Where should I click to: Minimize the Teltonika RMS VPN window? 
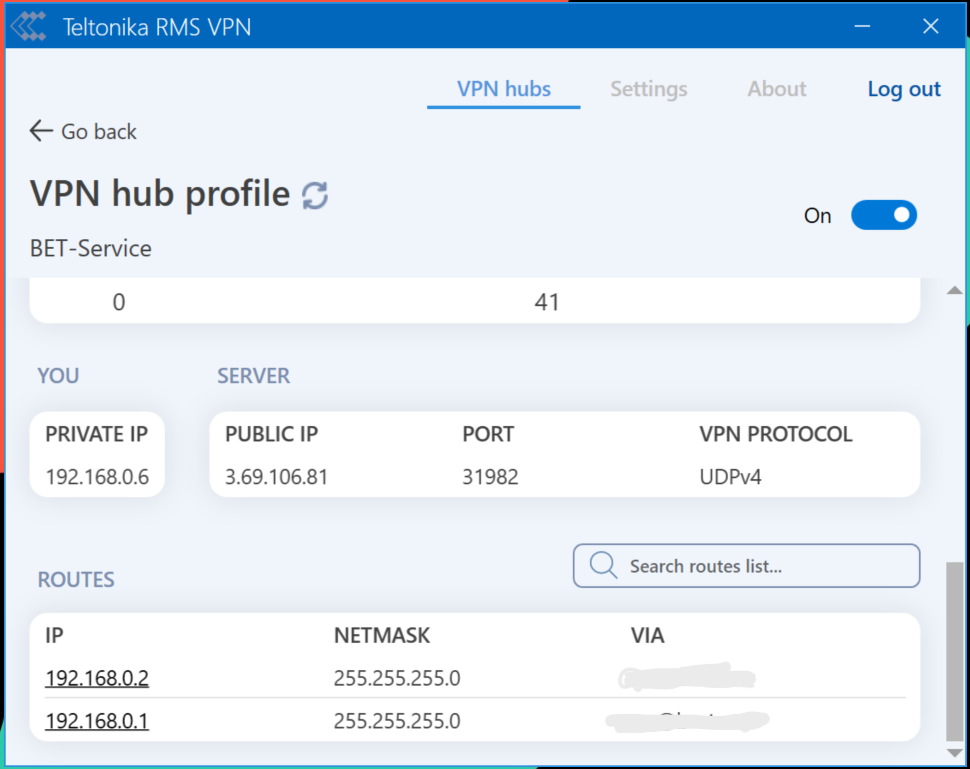pyautogui.click(x=862, y=26)
